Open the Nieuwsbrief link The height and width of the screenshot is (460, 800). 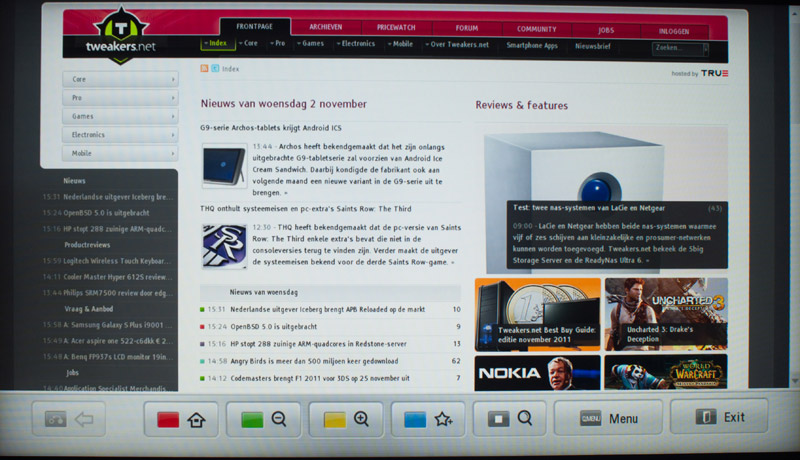[592, 46]
